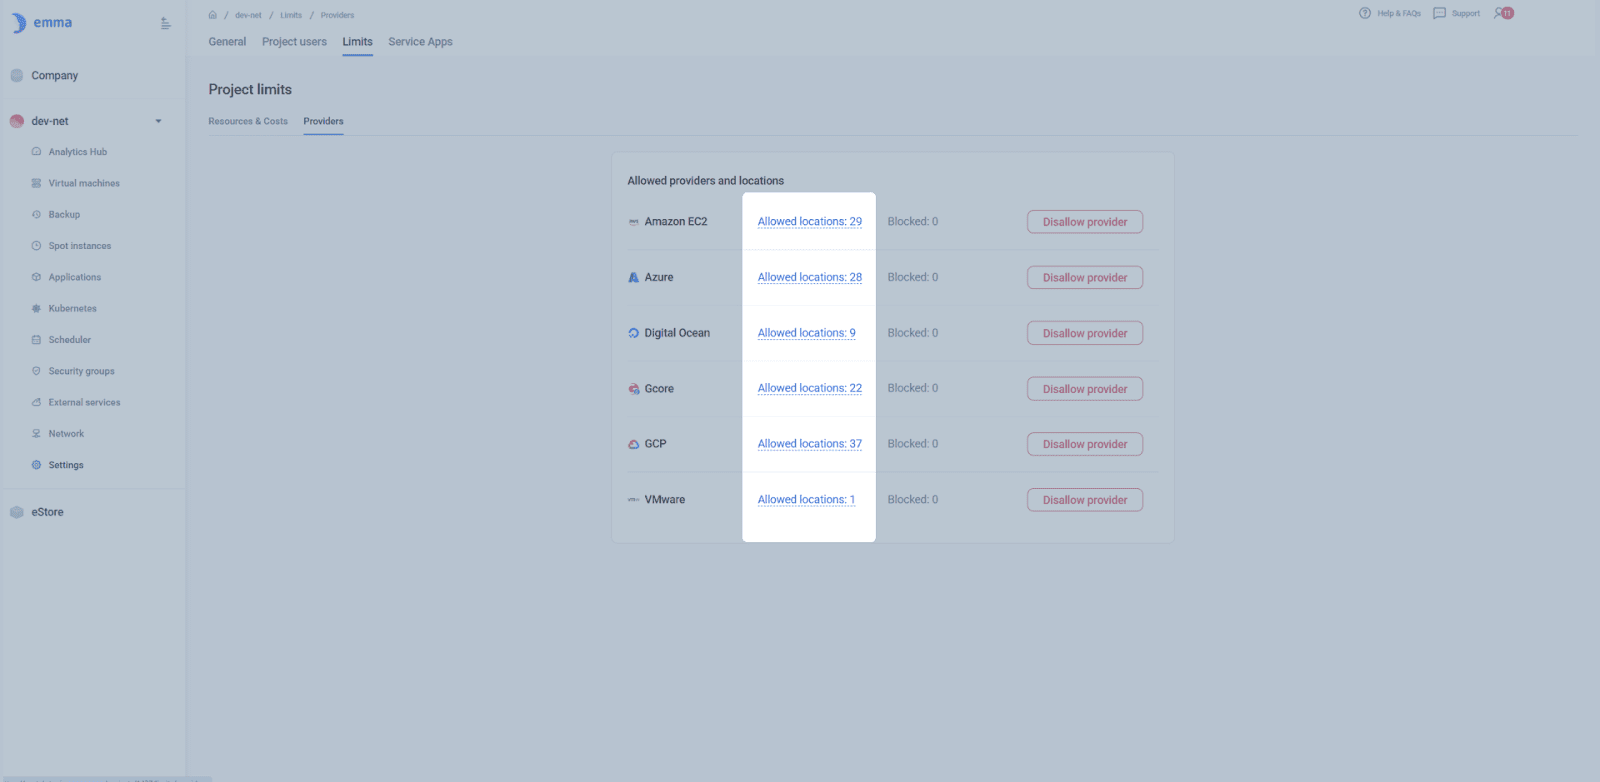Click the emma logo icon
Screen dimensions: 1600x782
tap(19, 23)
